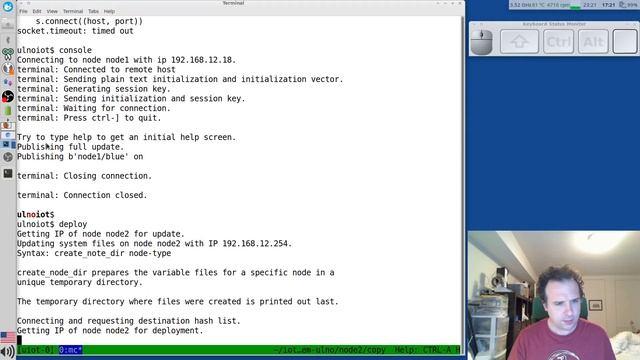Viewport: 640px width, 360px height.
Task: Click the Ctrl key indicator
Action: pos(558,42)
